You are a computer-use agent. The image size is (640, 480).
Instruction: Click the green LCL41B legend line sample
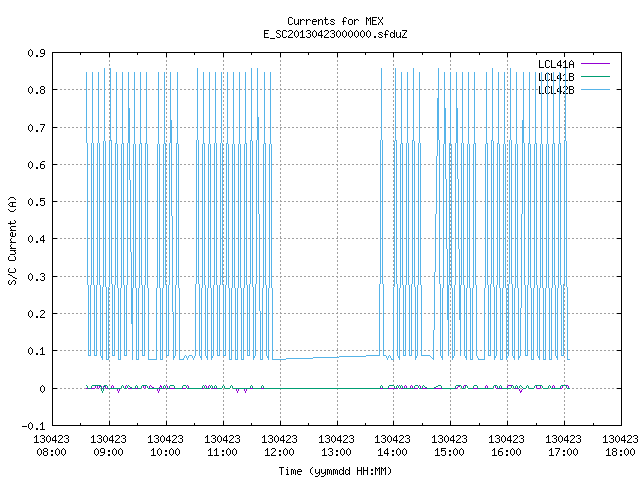click(x=595, y=77)
